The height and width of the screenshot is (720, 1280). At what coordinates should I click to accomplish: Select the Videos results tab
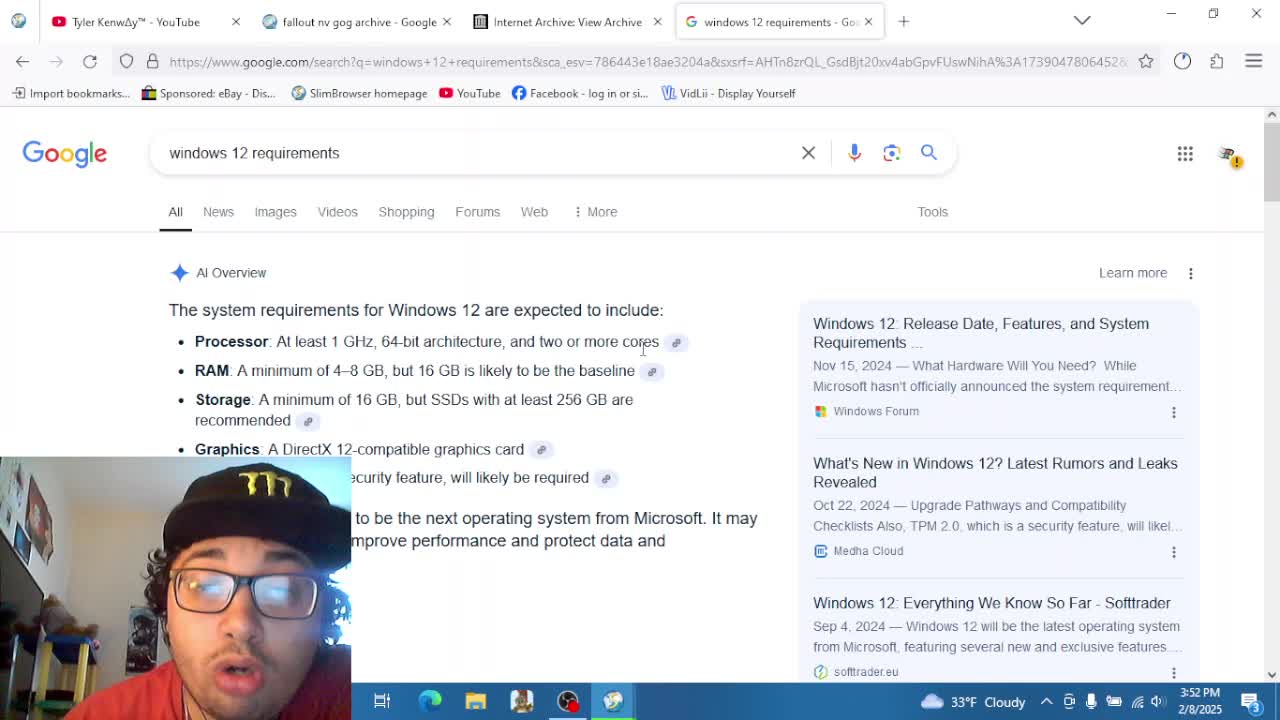337,212
